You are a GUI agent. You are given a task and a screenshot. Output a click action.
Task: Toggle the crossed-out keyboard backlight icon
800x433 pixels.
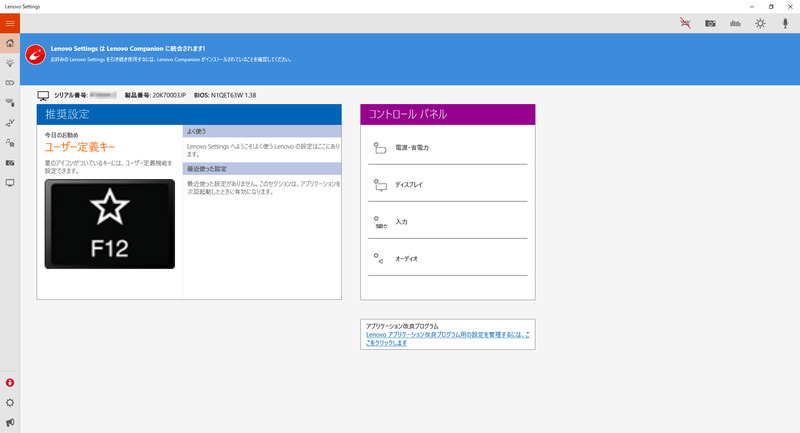(x=685, y=23)
